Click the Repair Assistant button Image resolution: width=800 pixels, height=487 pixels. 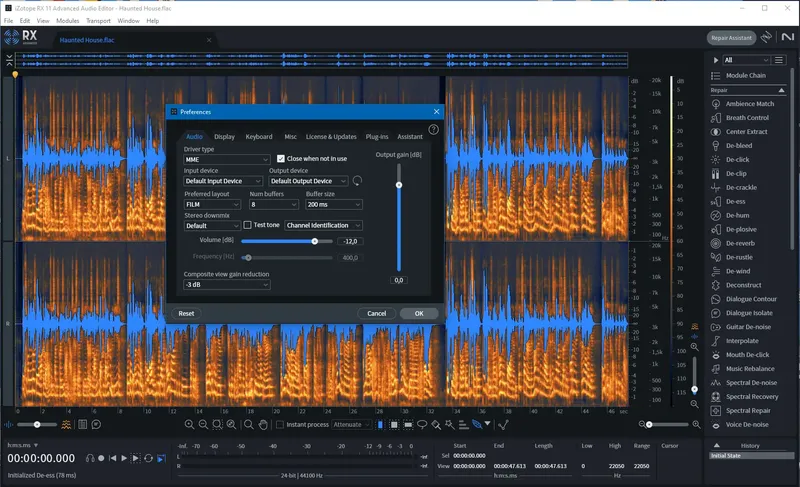730,37
